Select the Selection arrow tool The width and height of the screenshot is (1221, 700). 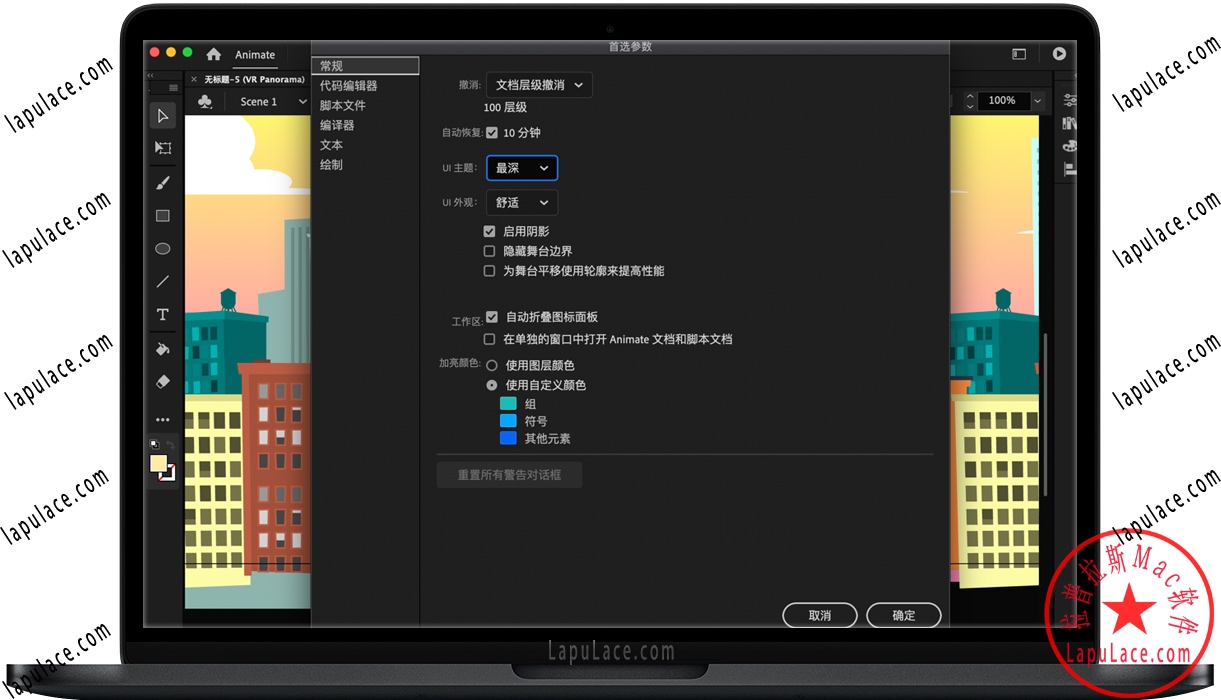point(162,115)
